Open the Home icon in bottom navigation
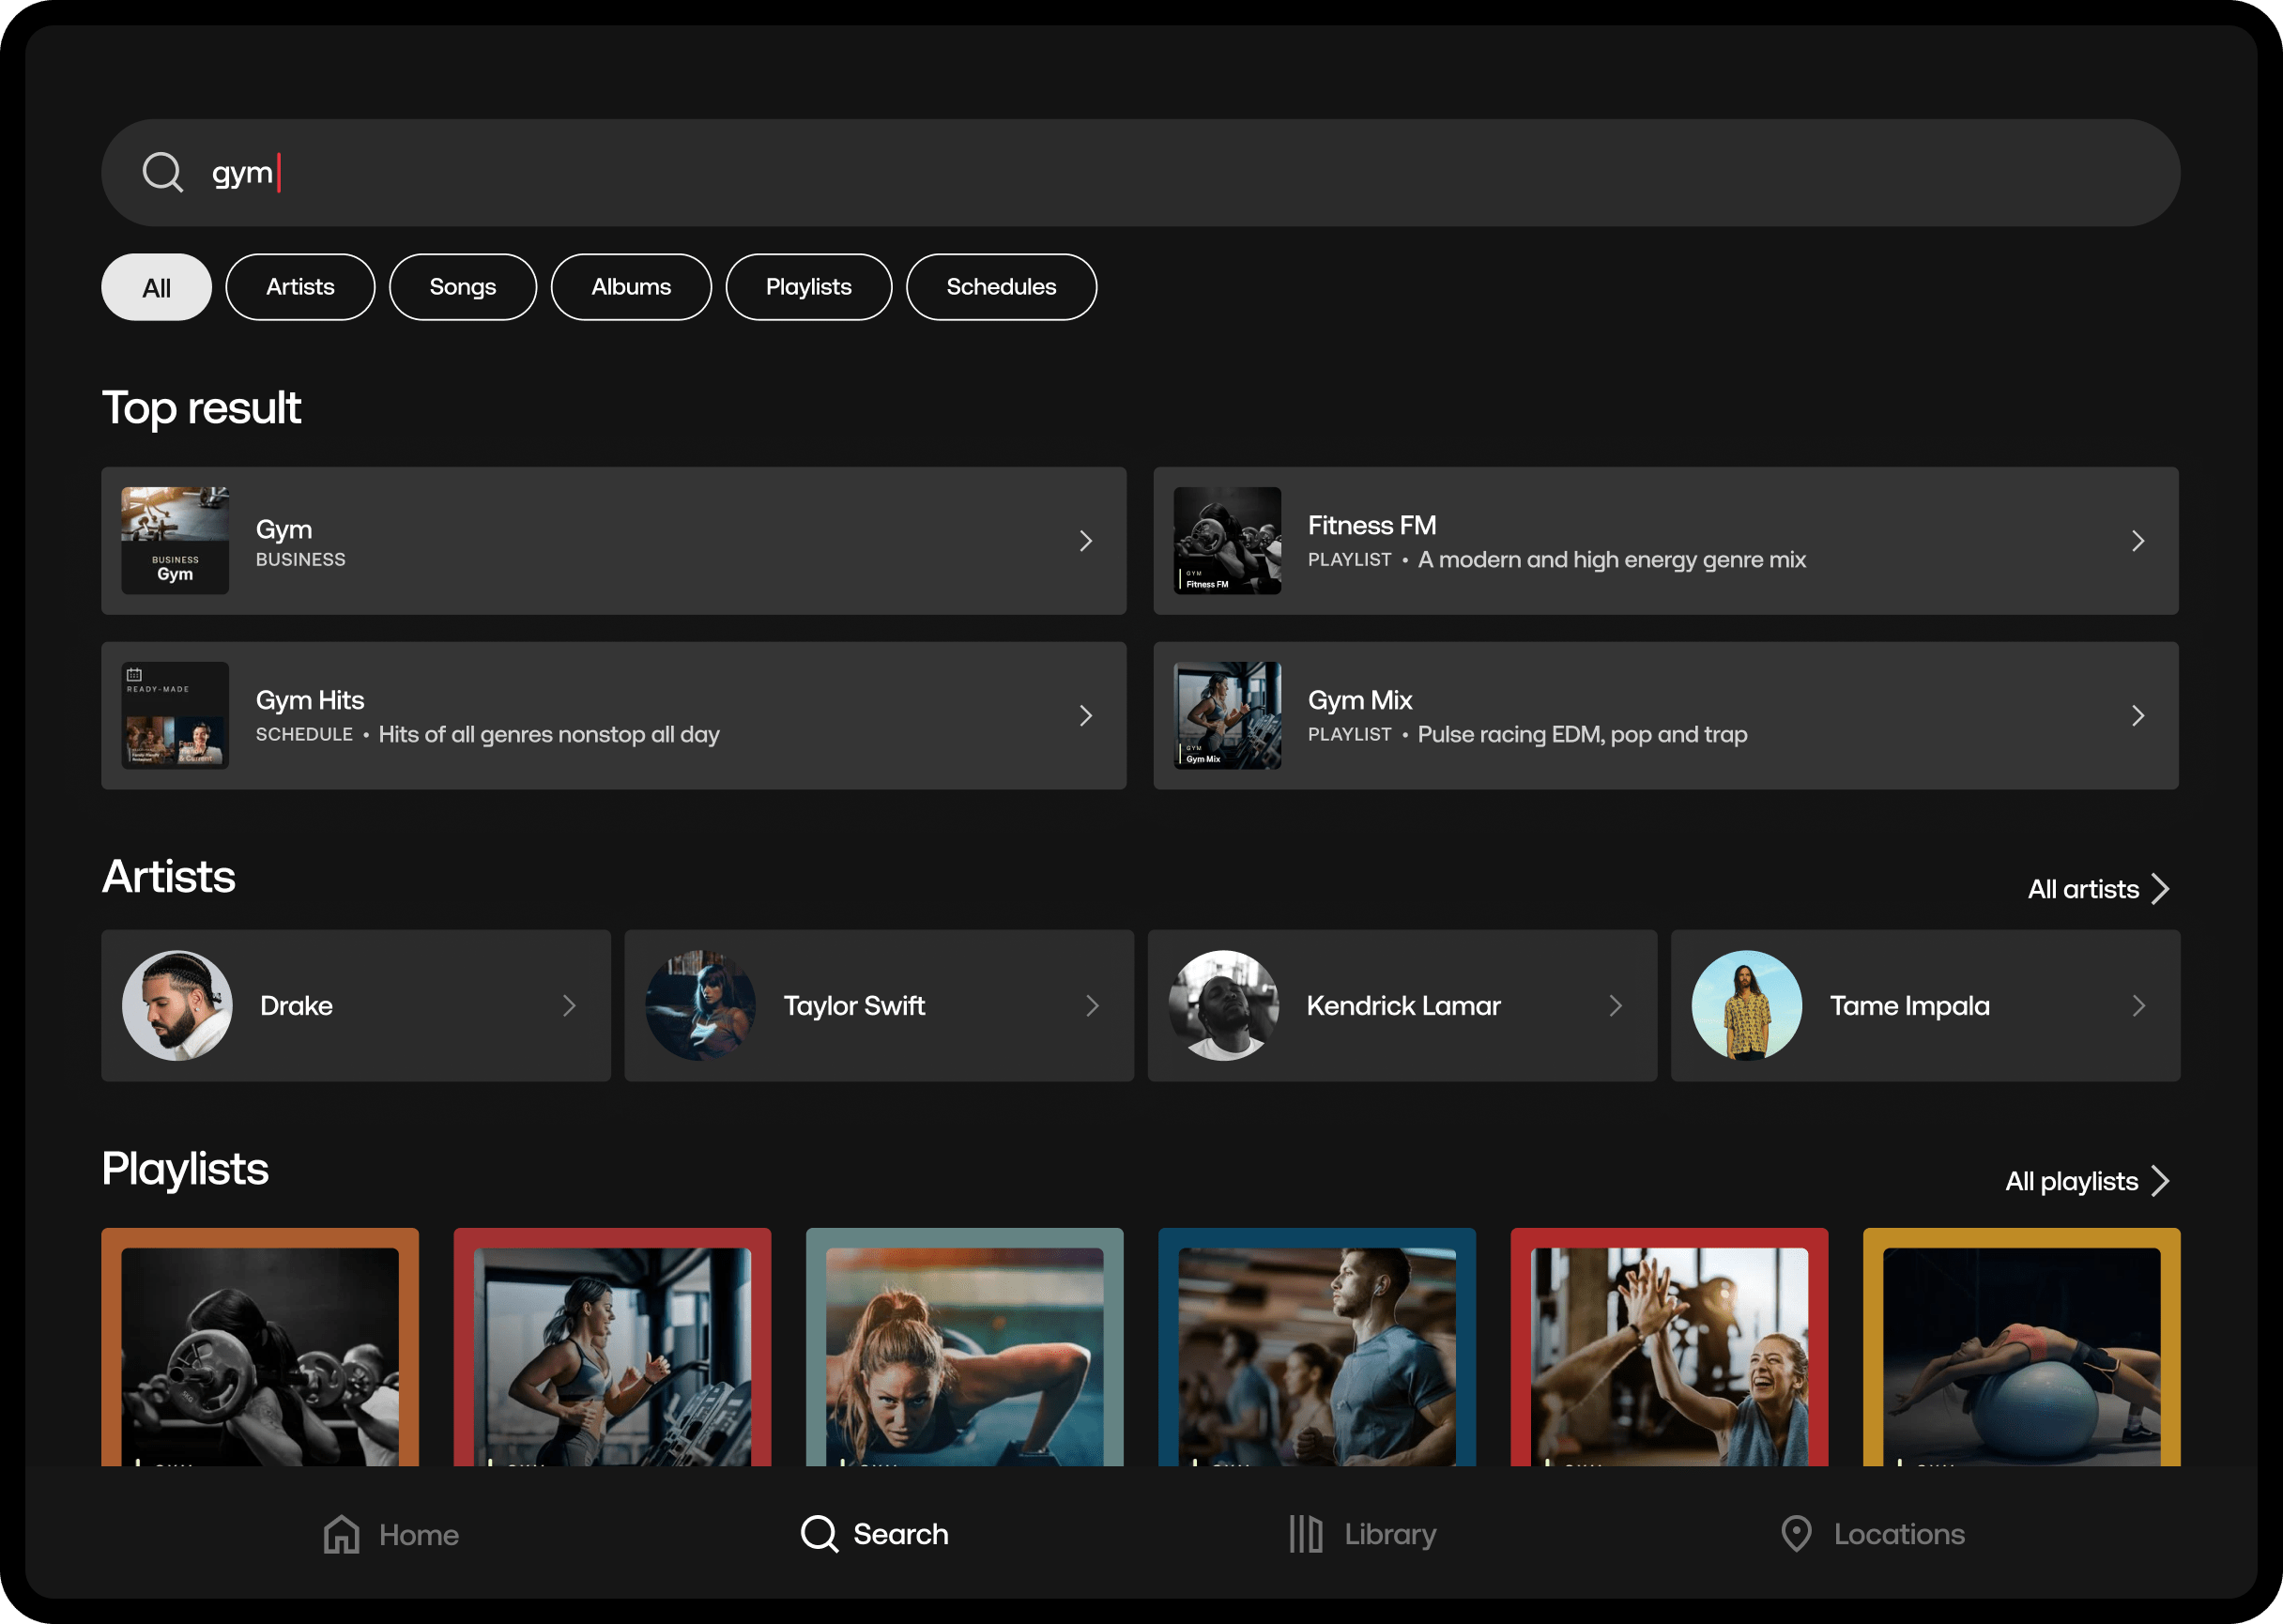This screenshot has height=1624, width=2283. 341,1534
